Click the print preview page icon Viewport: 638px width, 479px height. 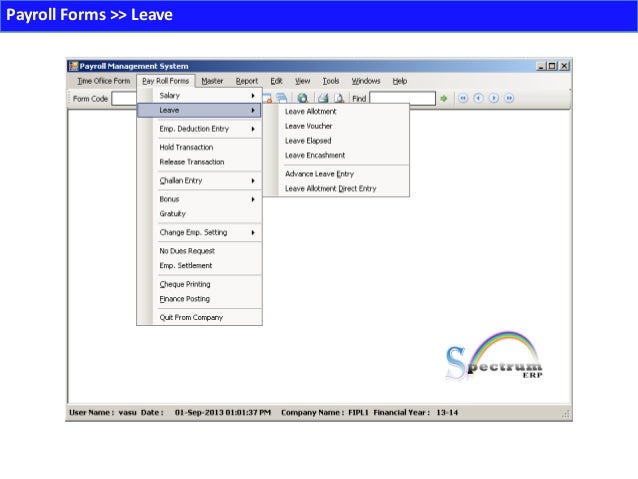339,98
